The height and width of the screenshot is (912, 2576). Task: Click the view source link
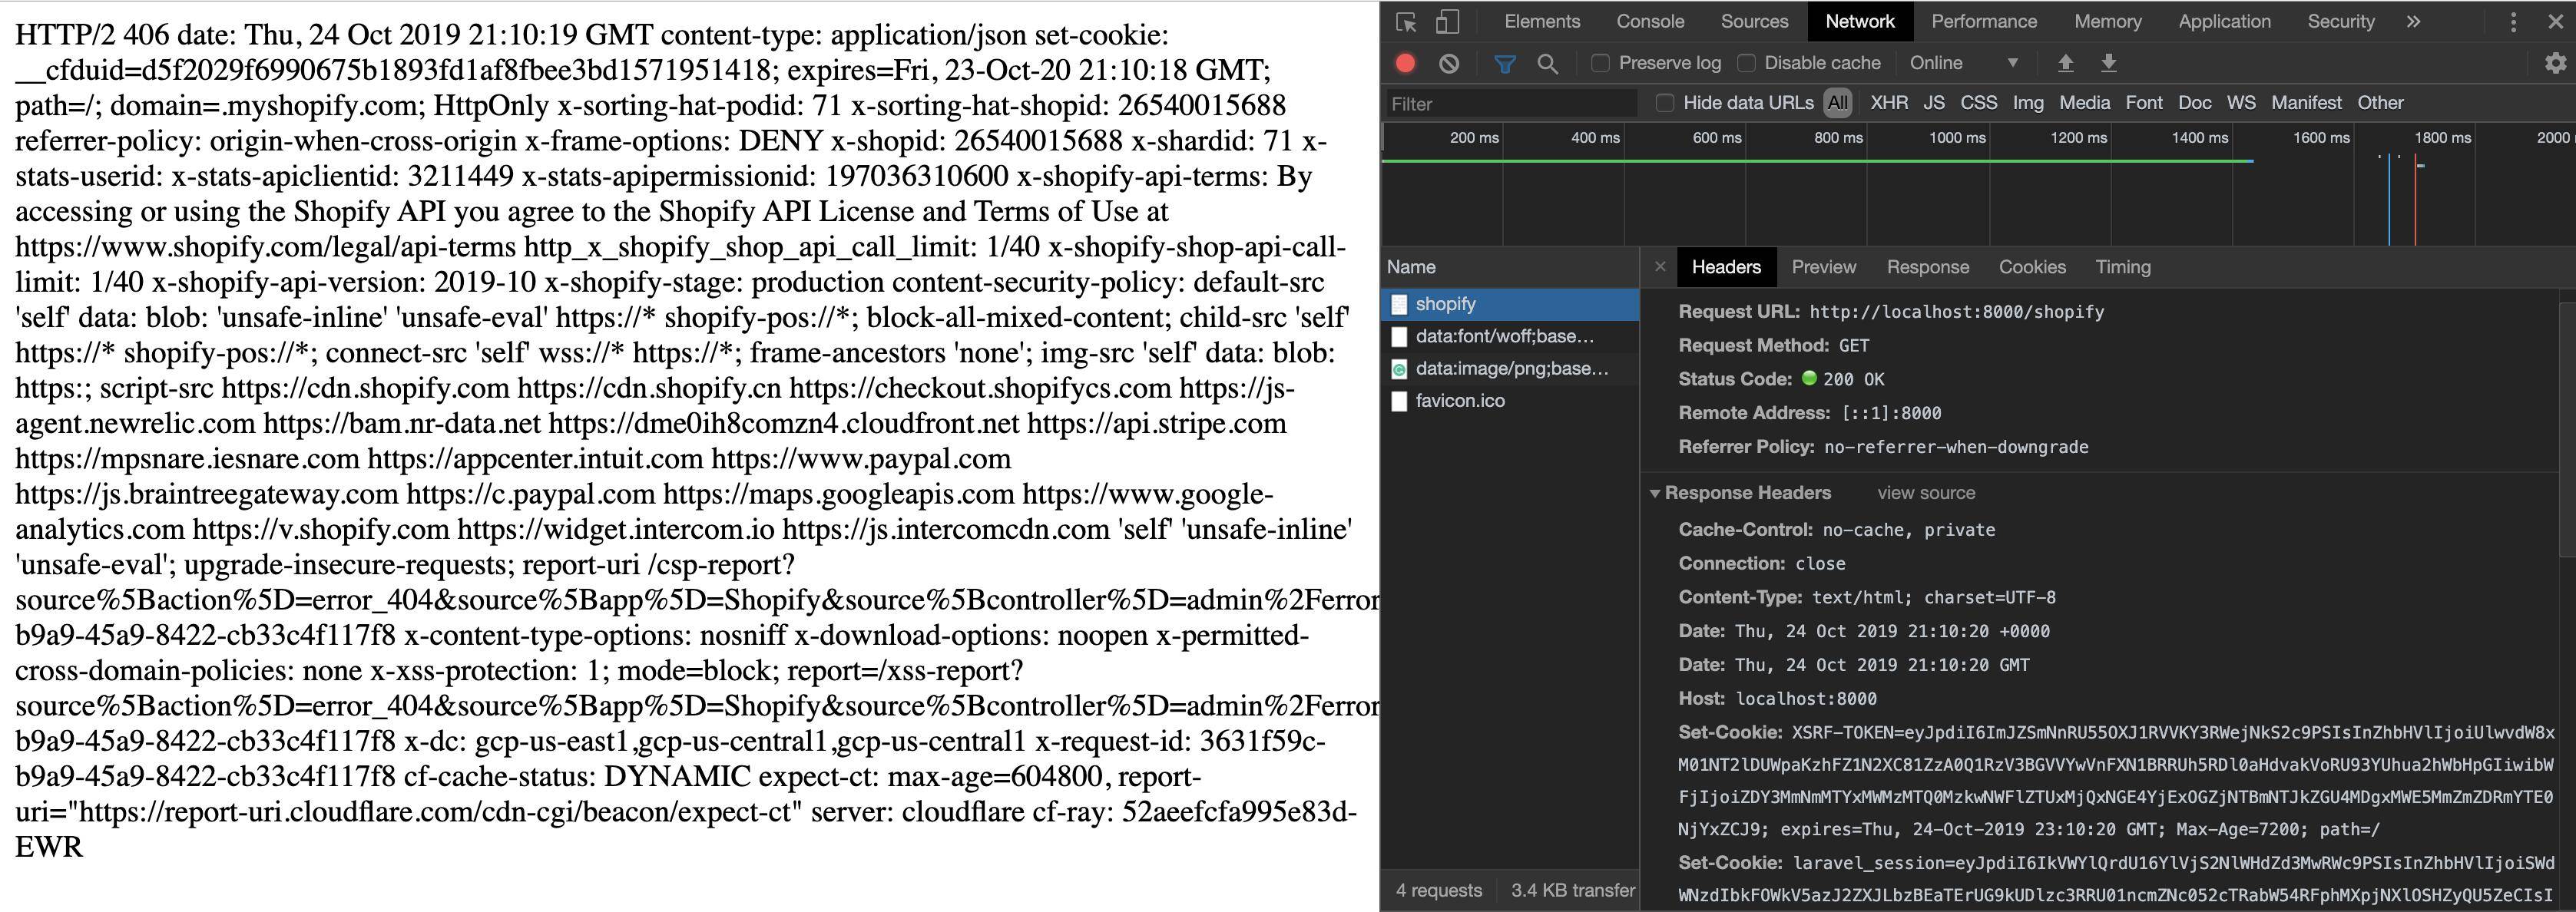(x=1925, y=493)
